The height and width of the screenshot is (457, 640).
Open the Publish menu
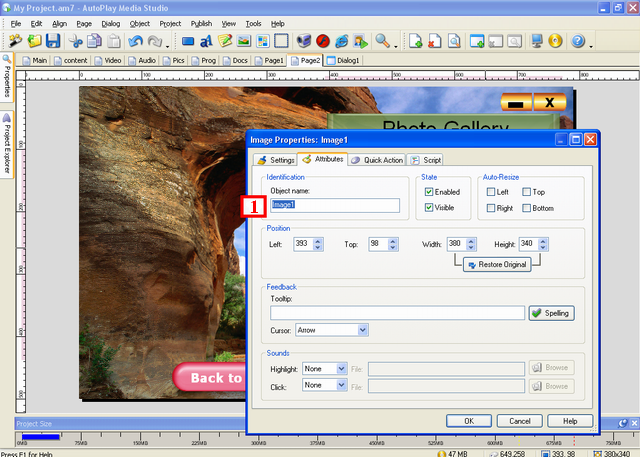[200, 22]
